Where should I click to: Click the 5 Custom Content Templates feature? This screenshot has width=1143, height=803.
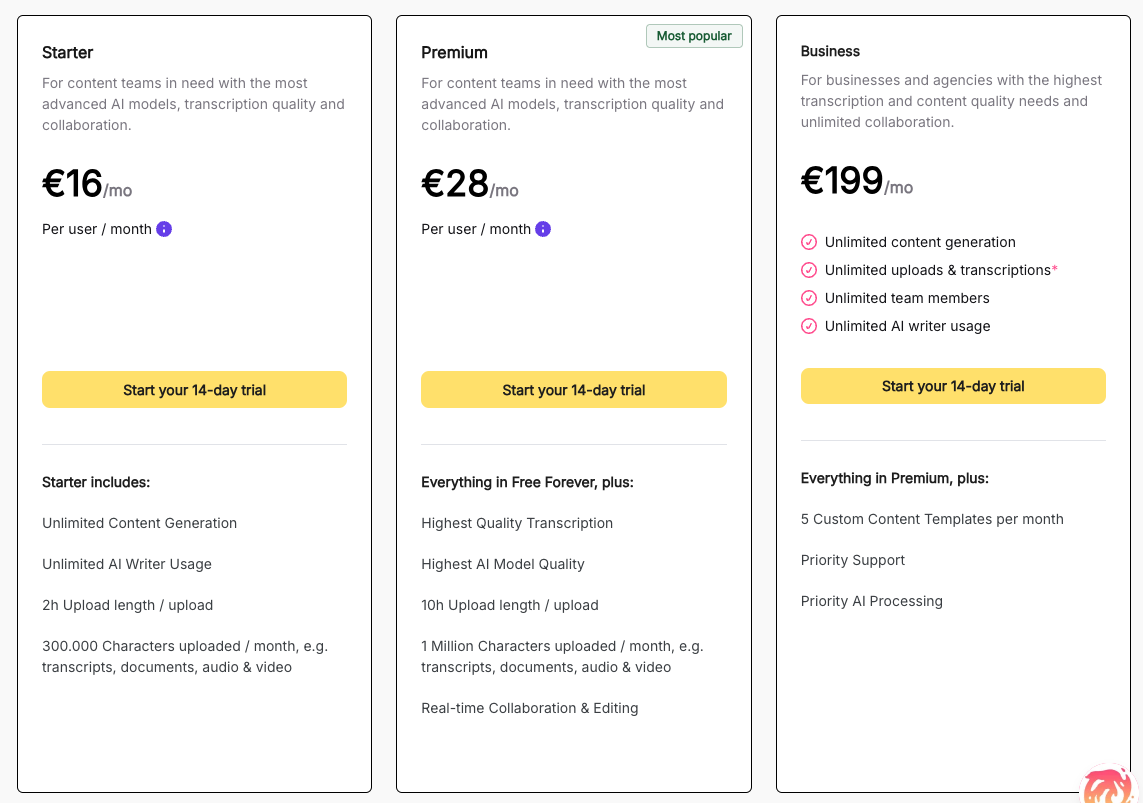coord(932,519)
